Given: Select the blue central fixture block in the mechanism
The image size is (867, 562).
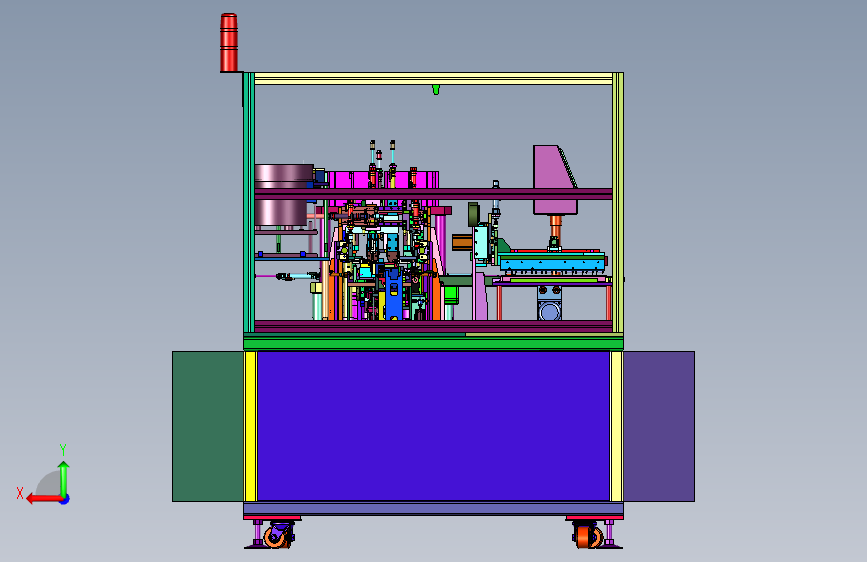Looking at the screenshot, I should 393,293.
